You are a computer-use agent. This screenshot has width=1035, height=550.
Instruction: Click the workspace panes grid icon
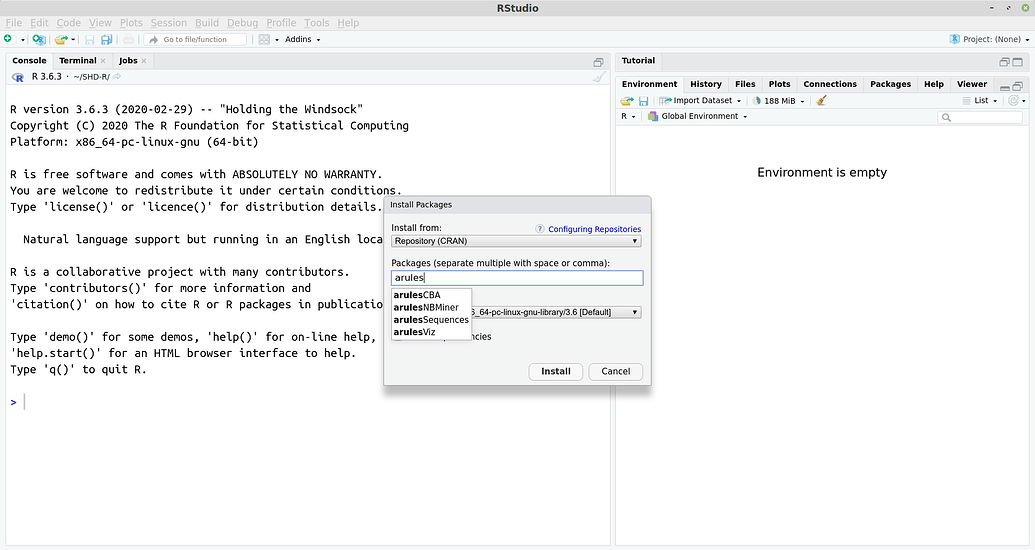264,40
